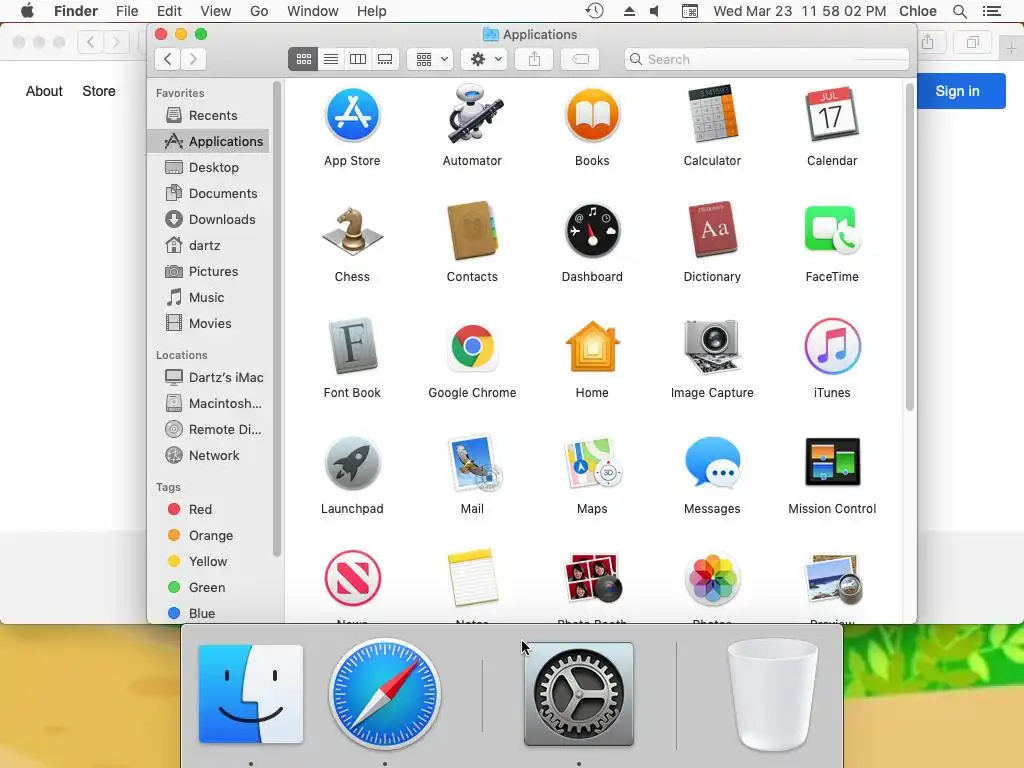Select the Image Capture app
Screen dimensions: 1024x768
[x=712, y=347]
